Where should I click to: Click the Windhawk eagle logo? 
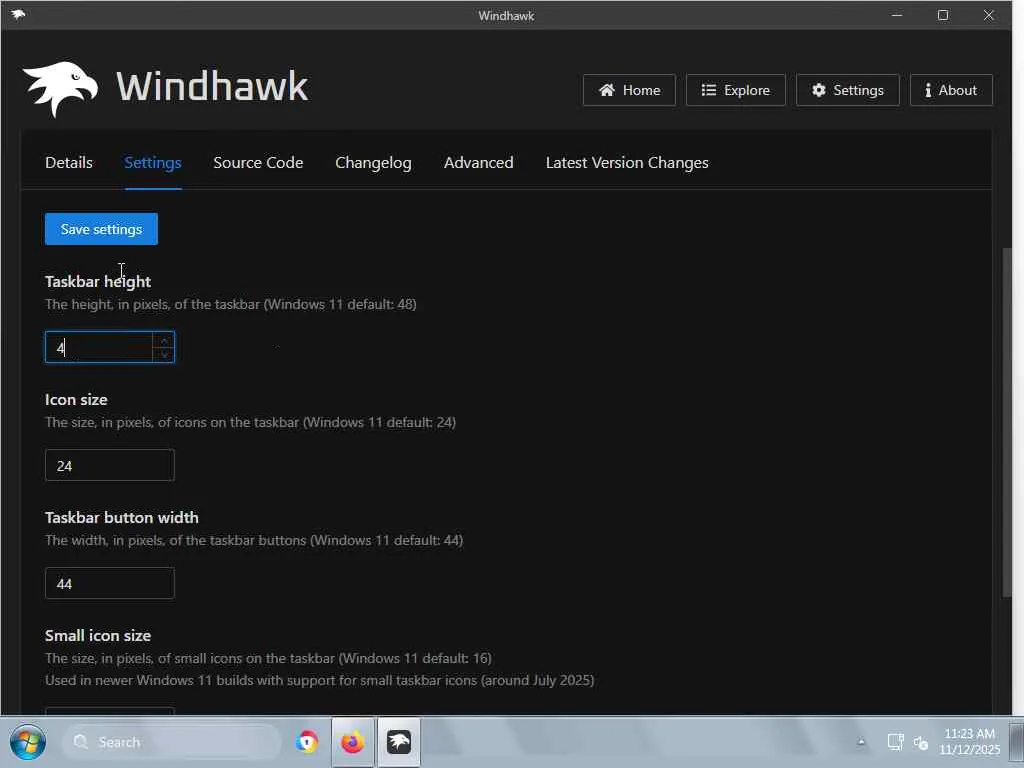pos(60,88)
